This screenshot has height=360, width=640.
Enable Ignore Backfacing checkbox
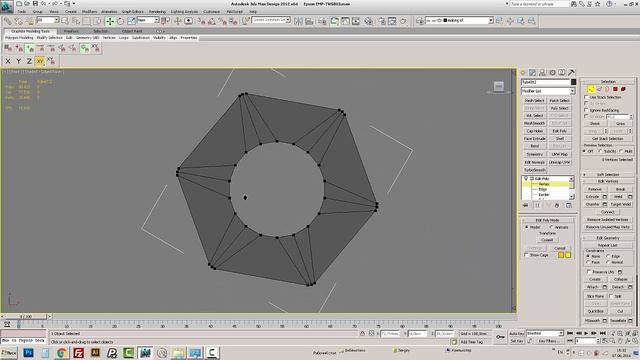pos(587,110)
